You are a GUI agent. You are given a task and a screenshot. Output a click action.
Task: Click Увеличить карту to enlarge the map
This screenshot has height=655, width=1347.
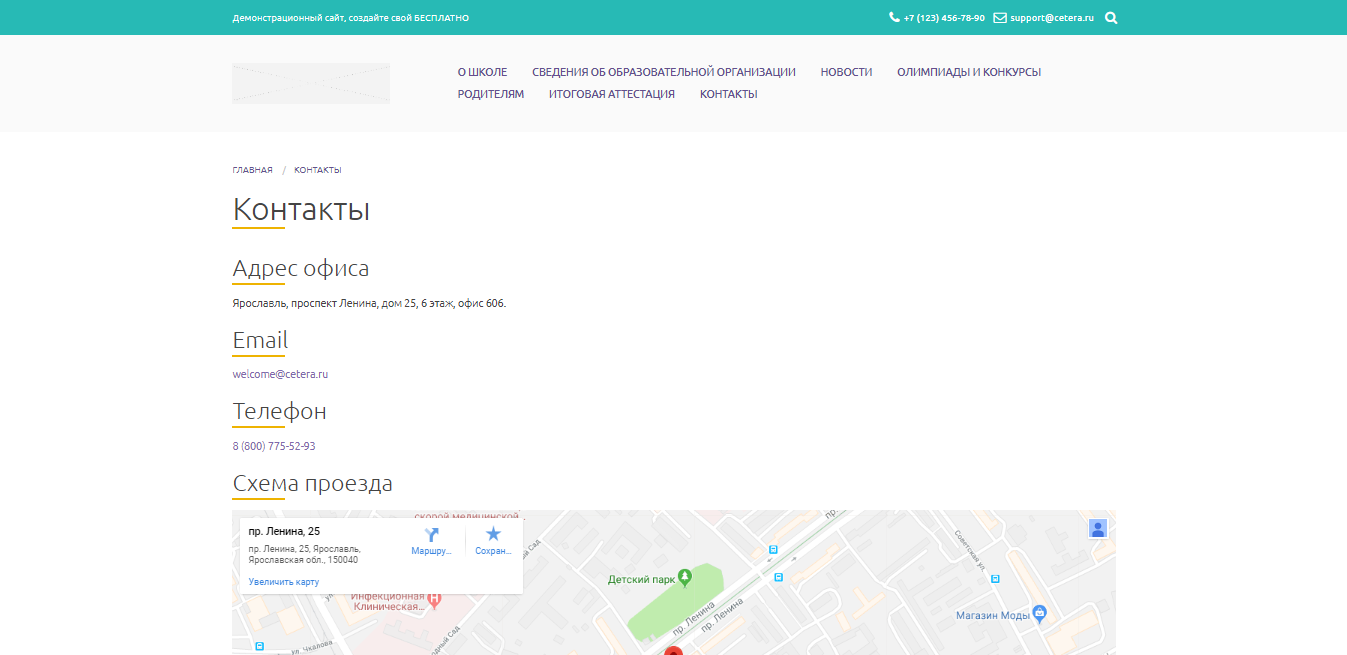pyautogui.click(x=284, y=581)
